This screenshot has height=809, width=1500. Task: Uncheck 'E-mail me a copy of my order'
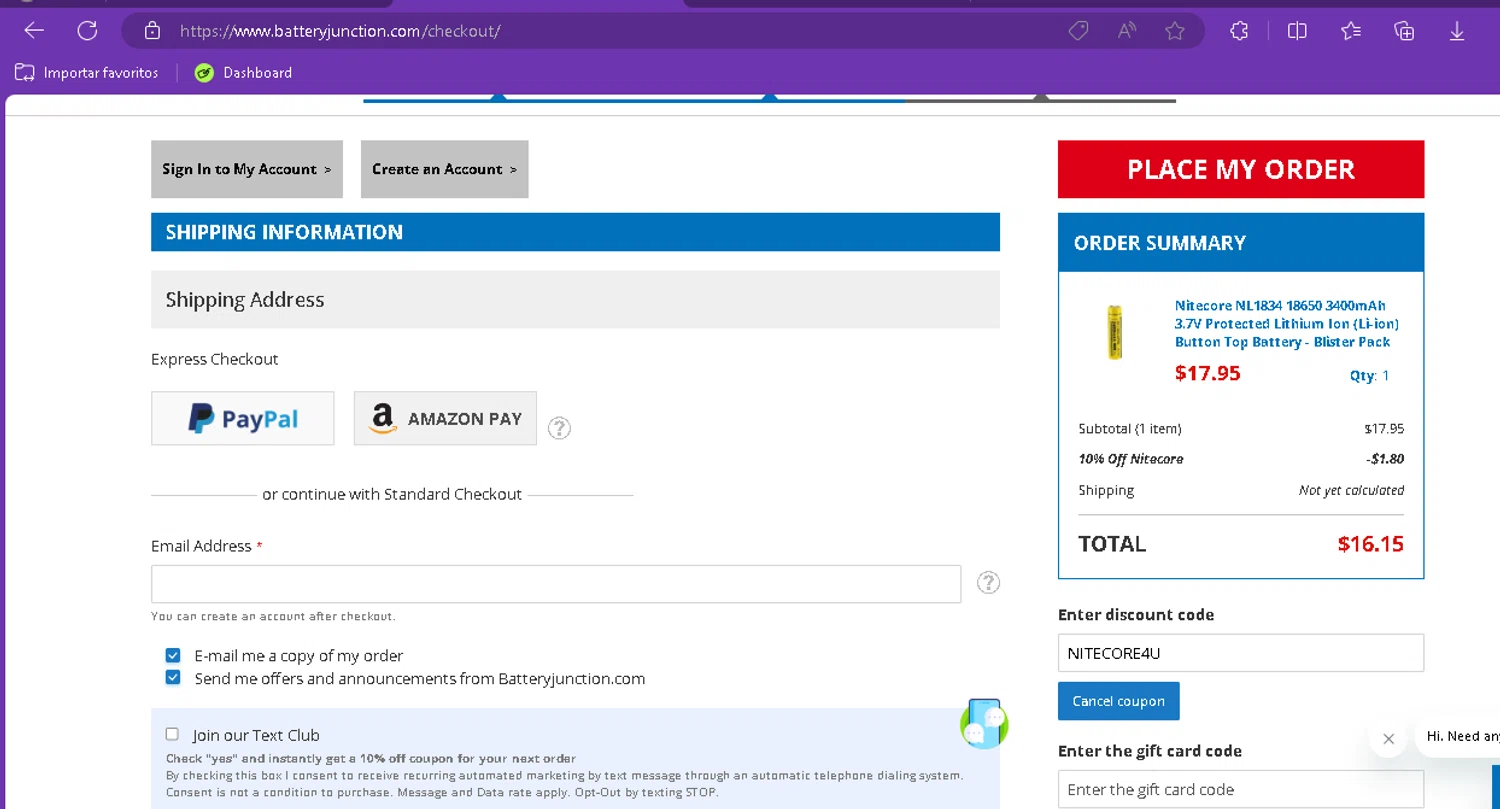(173, 656)
